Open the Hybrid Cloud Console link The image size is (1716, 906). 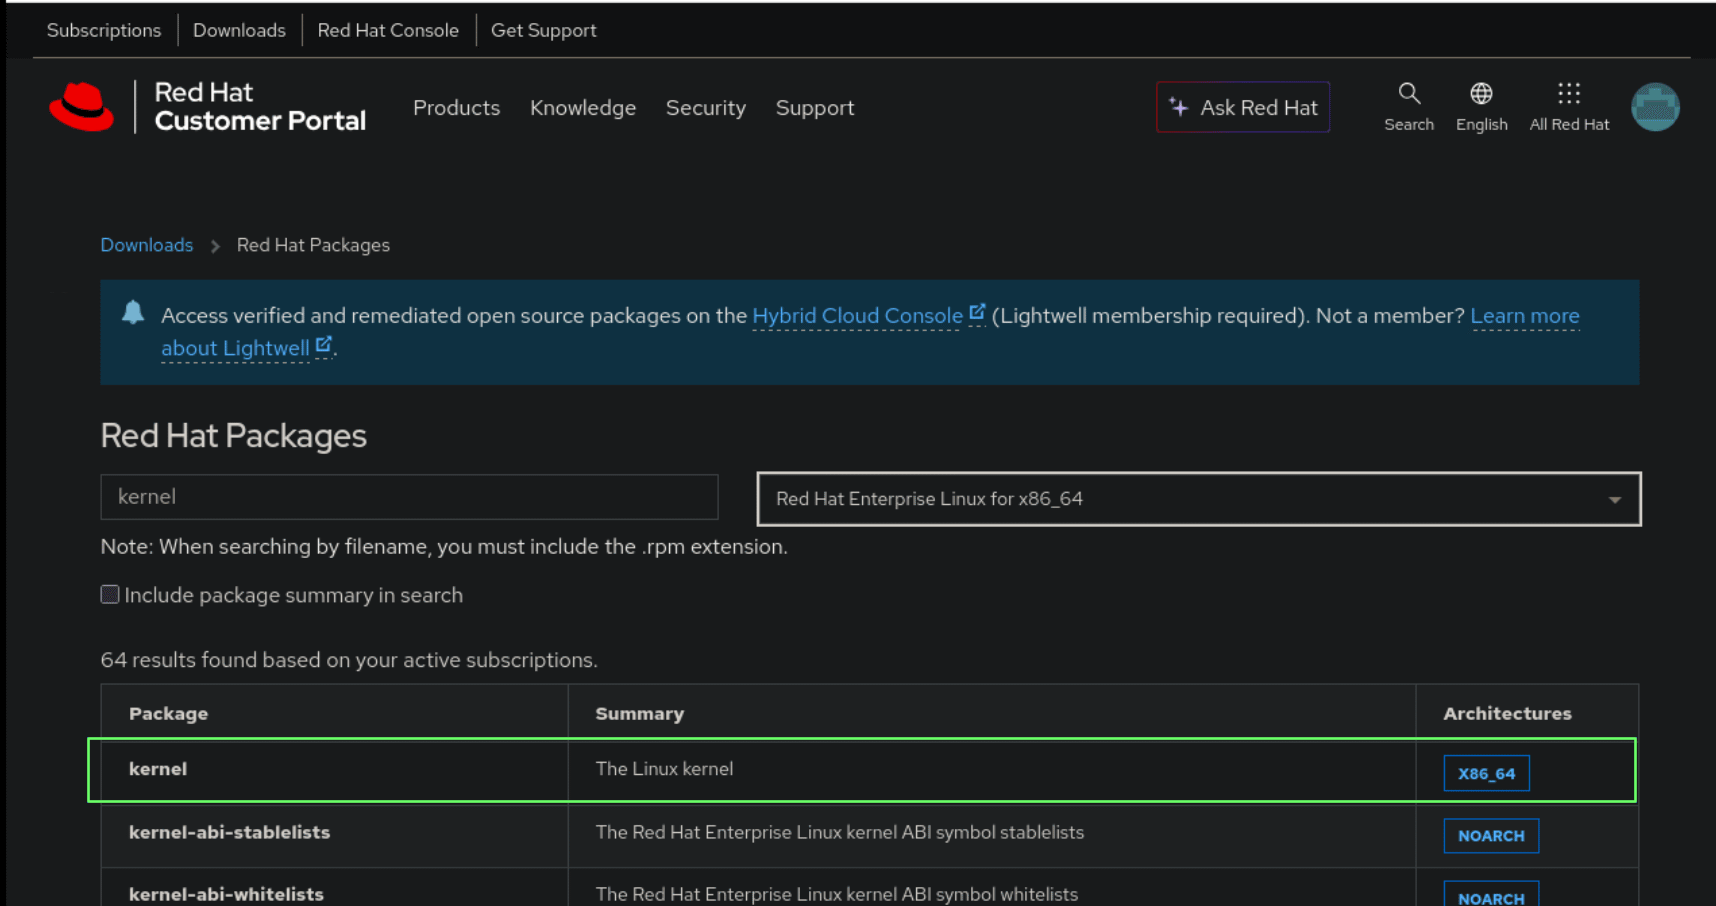pyautogui.click(x=857, y=316)
